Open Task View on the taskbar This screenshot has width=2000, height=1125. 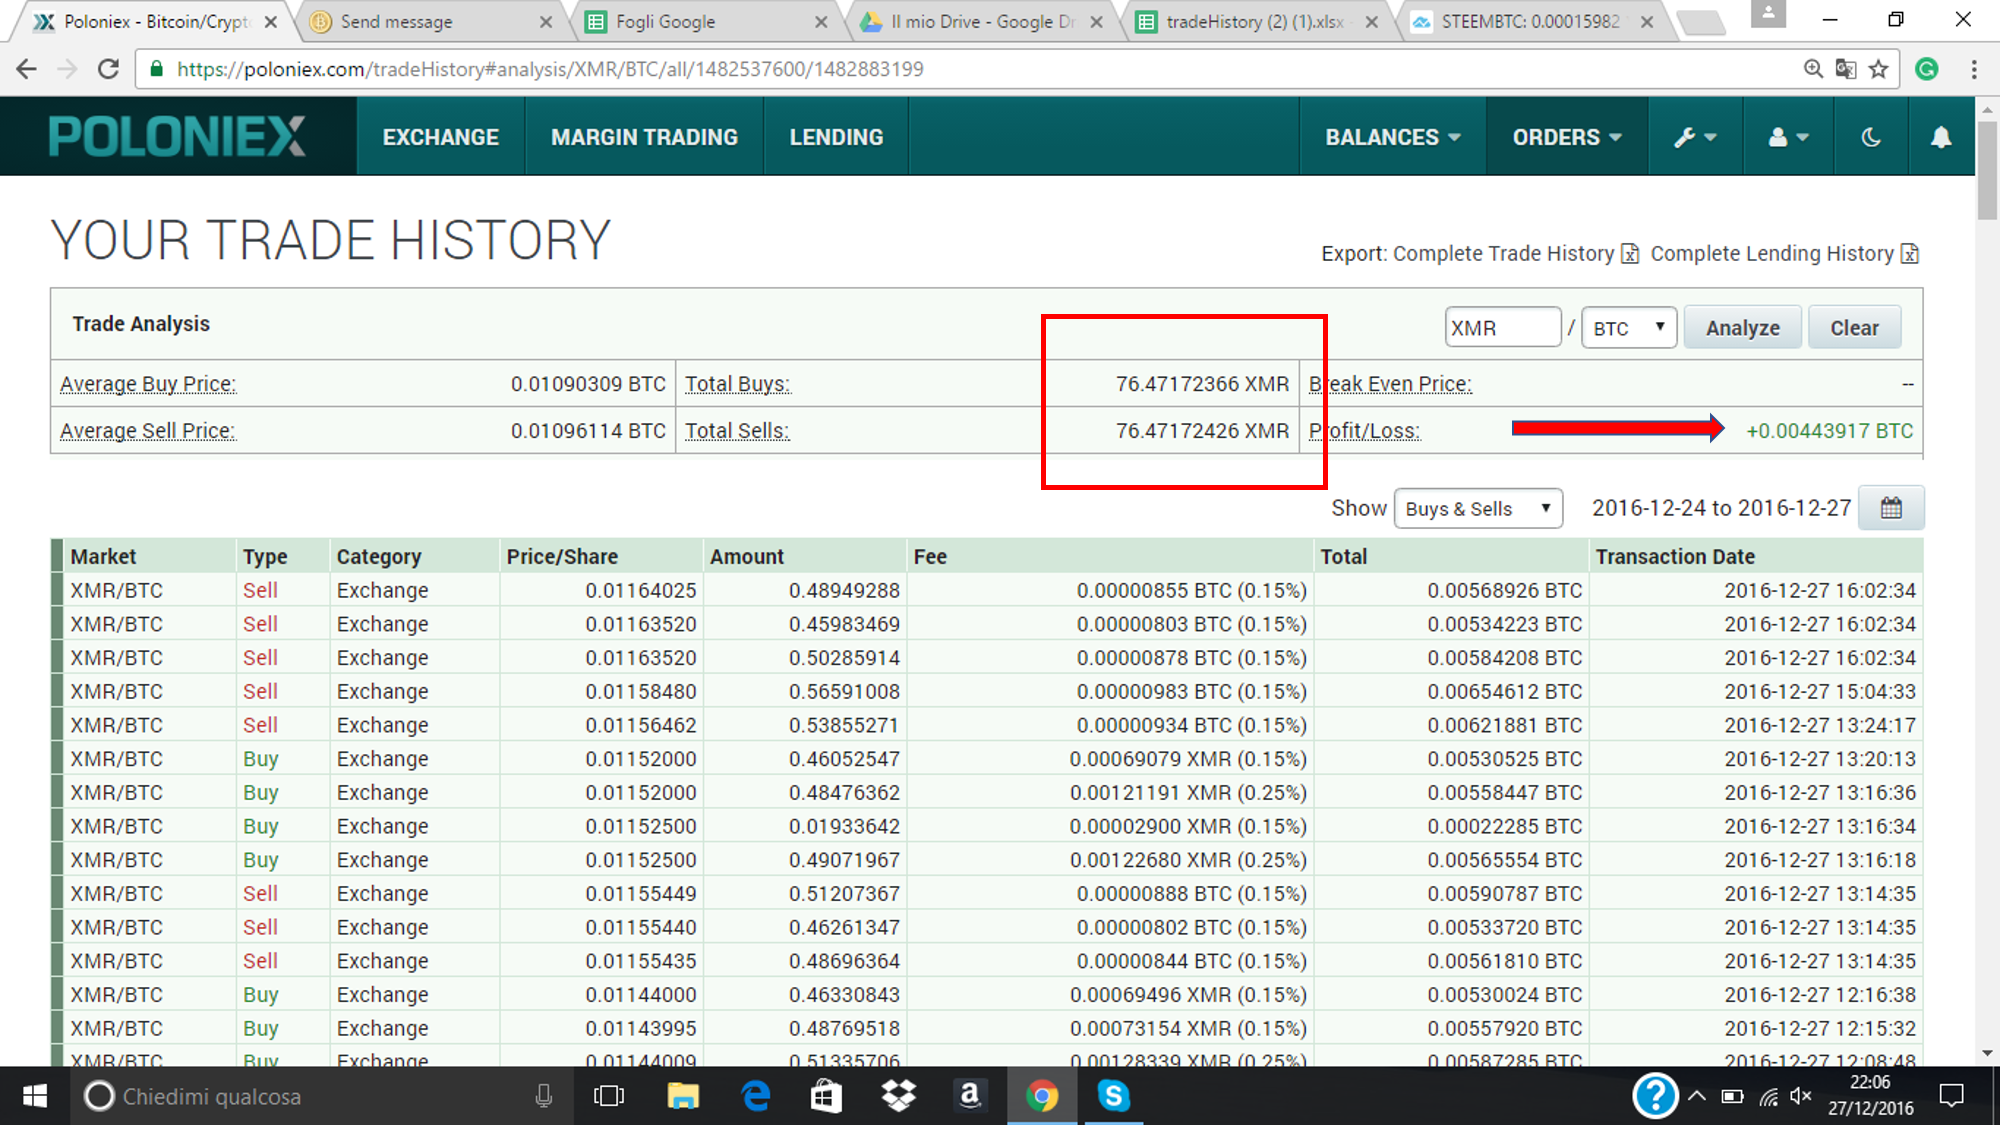click(x=608, y=1096)
